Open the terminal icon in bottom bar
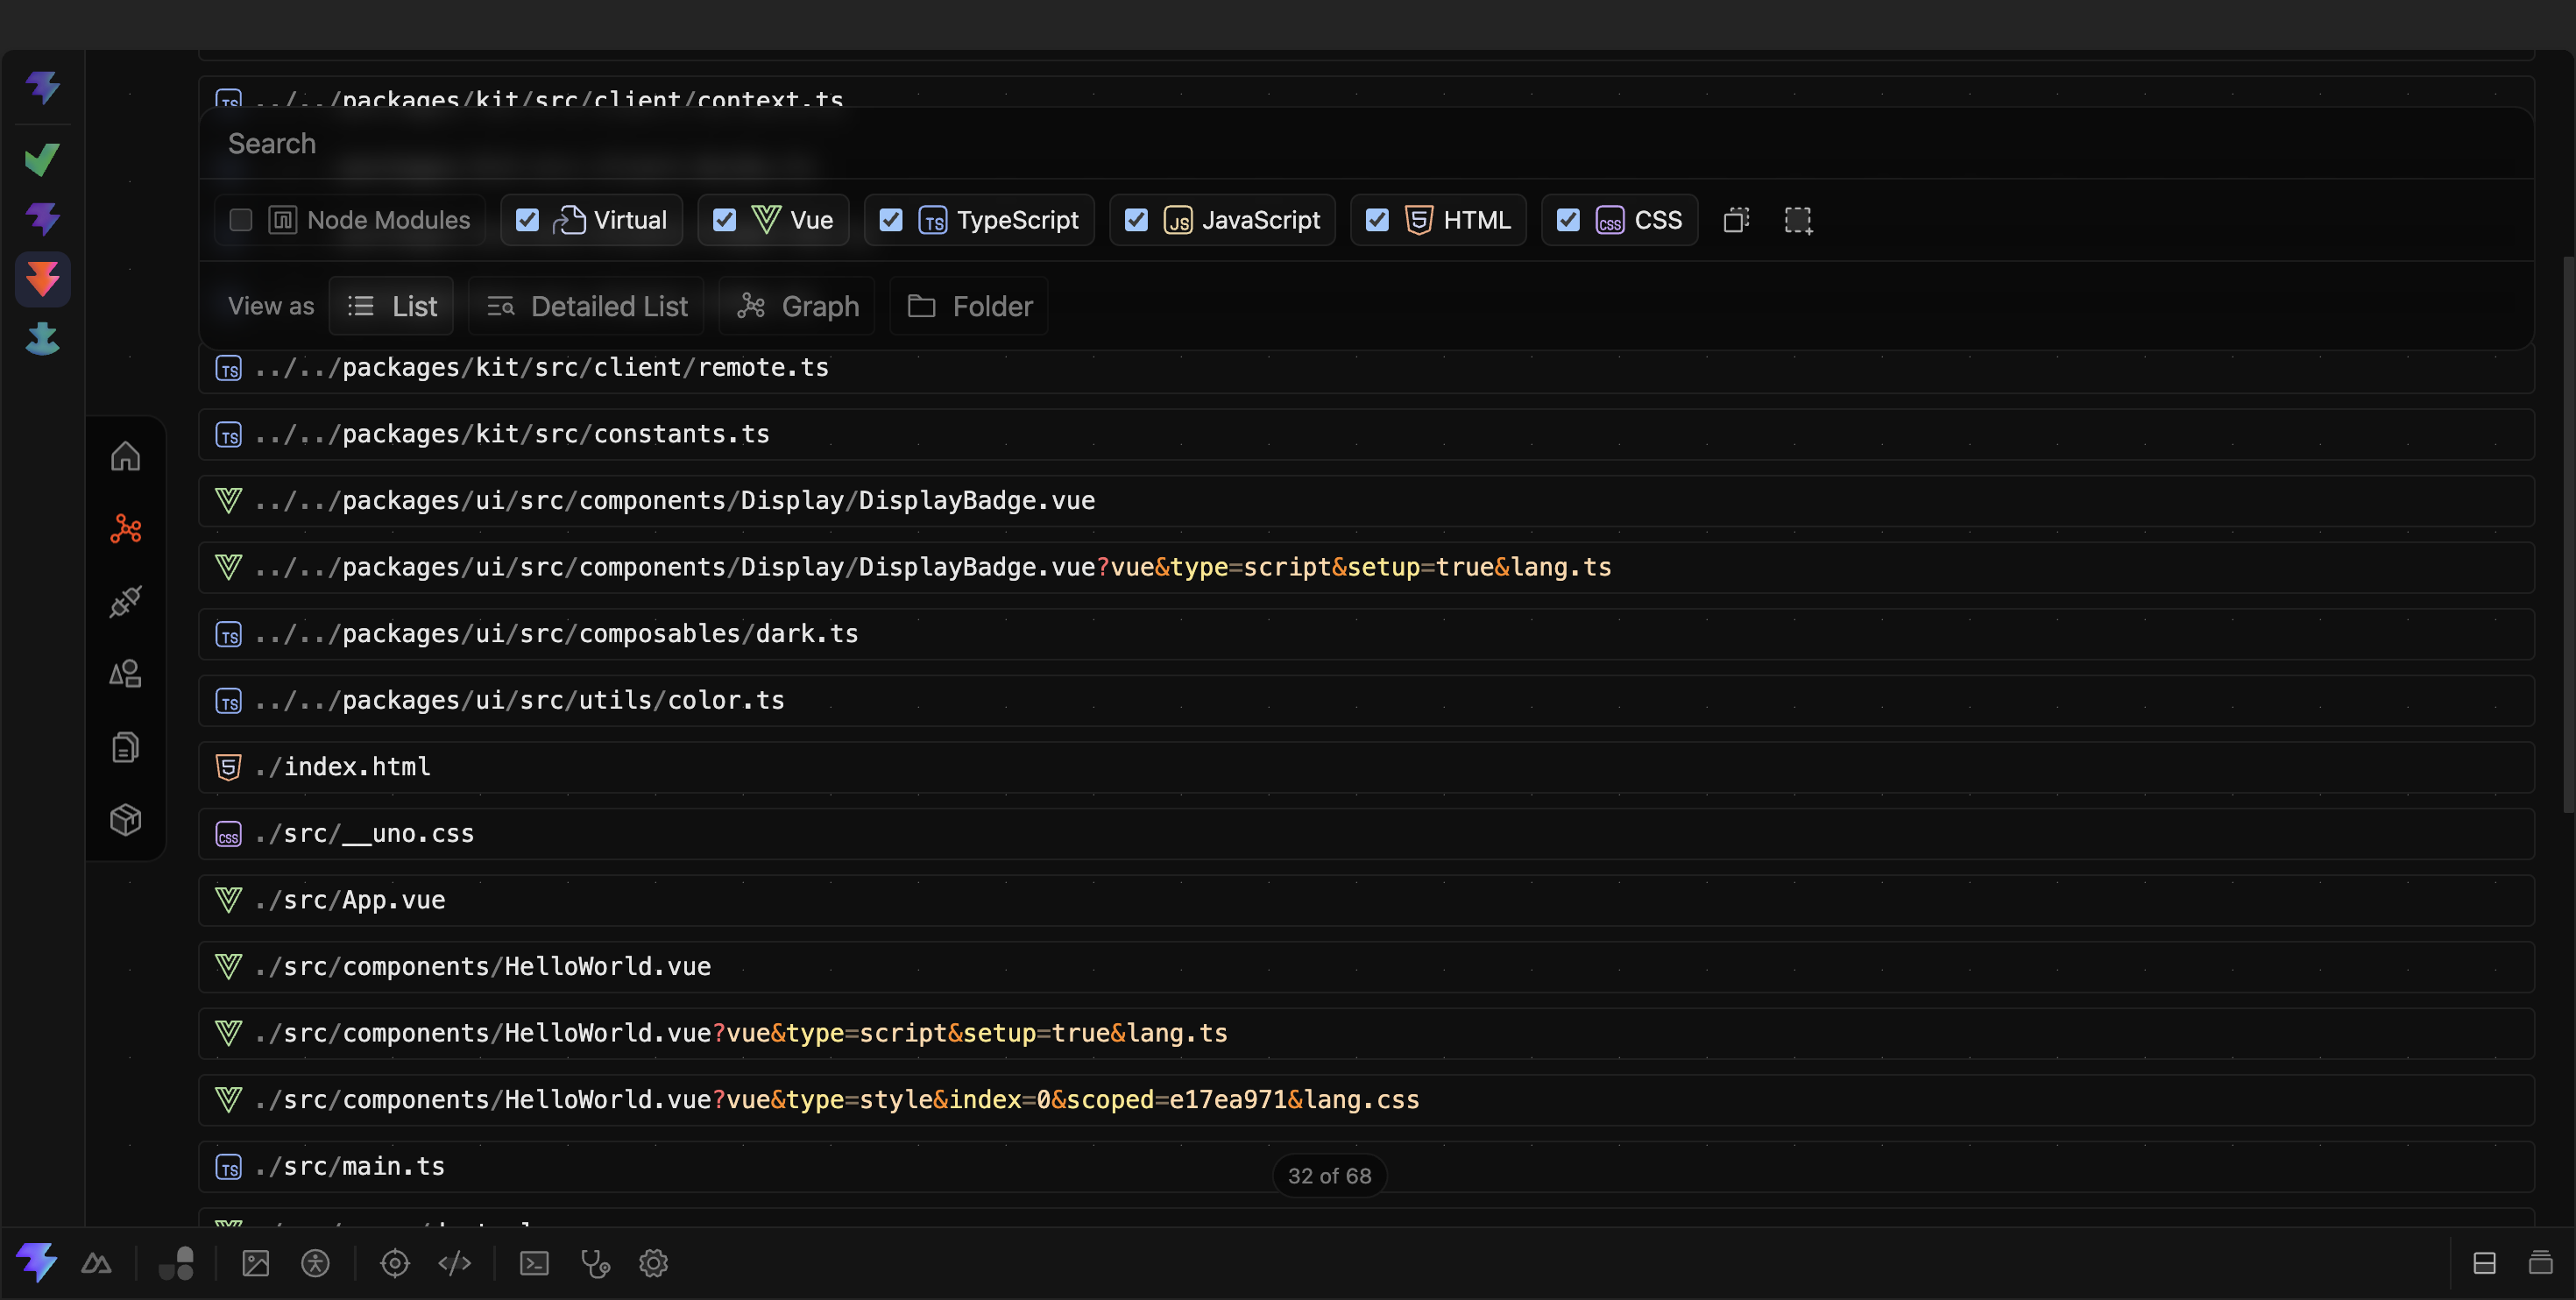The width and height of the screenshot is (2576, 1300). (x=534, y=1263)
